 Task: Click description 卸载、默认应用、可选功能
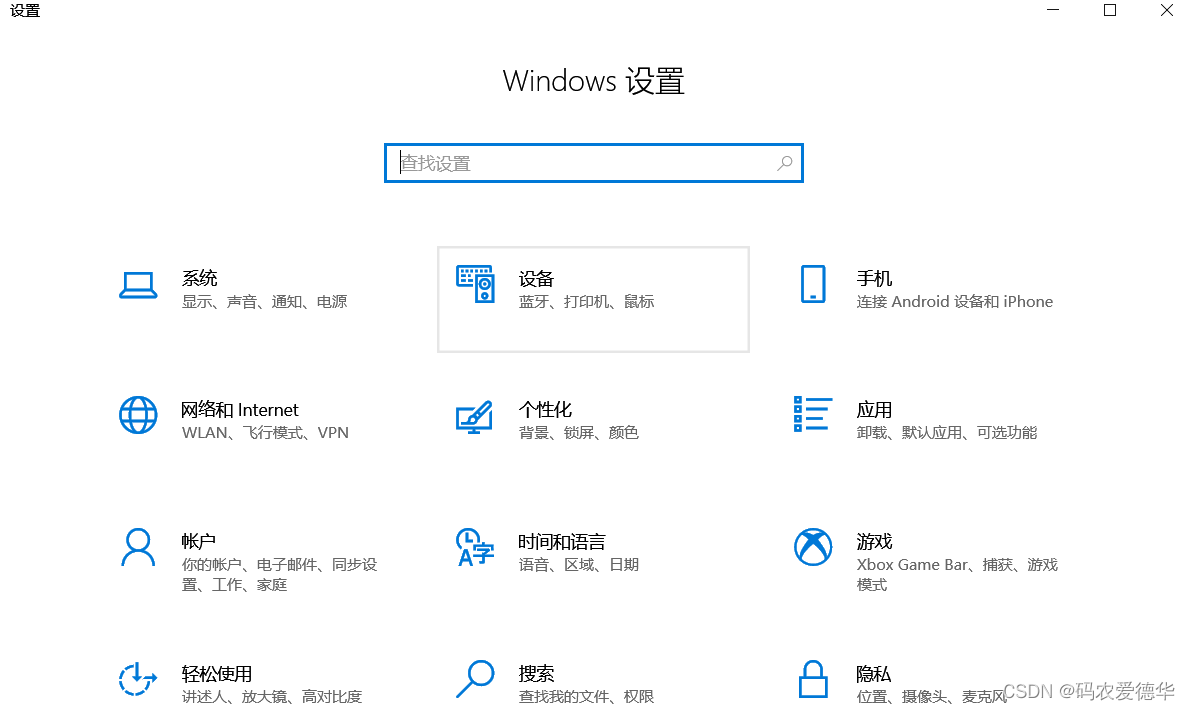(946, 432)
